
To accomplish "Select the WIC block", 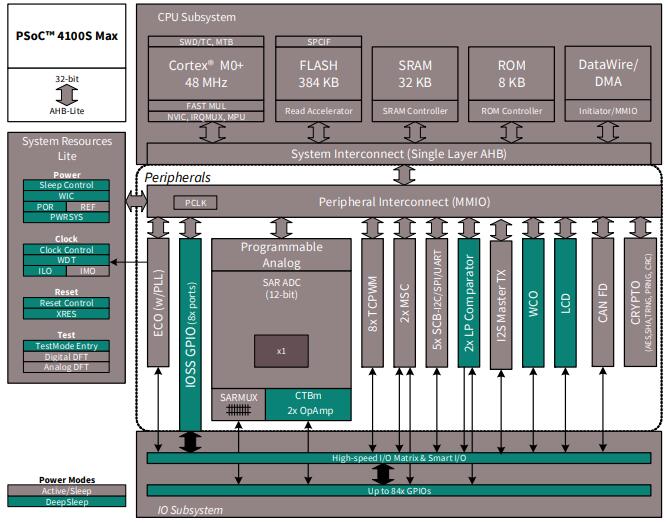I will [66, 196].
